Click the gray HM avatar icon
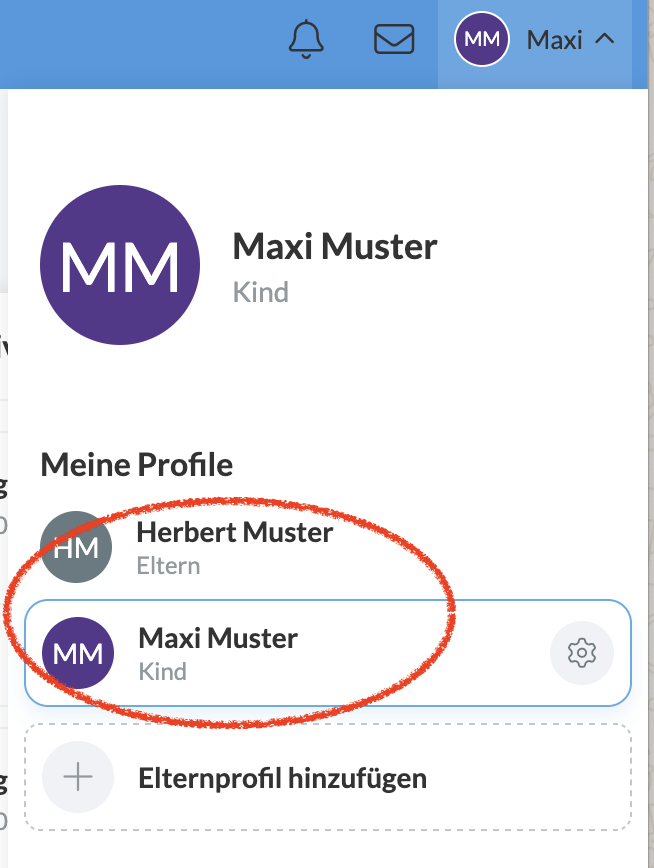This screenshot has height=868, width=654. (76, 547)
